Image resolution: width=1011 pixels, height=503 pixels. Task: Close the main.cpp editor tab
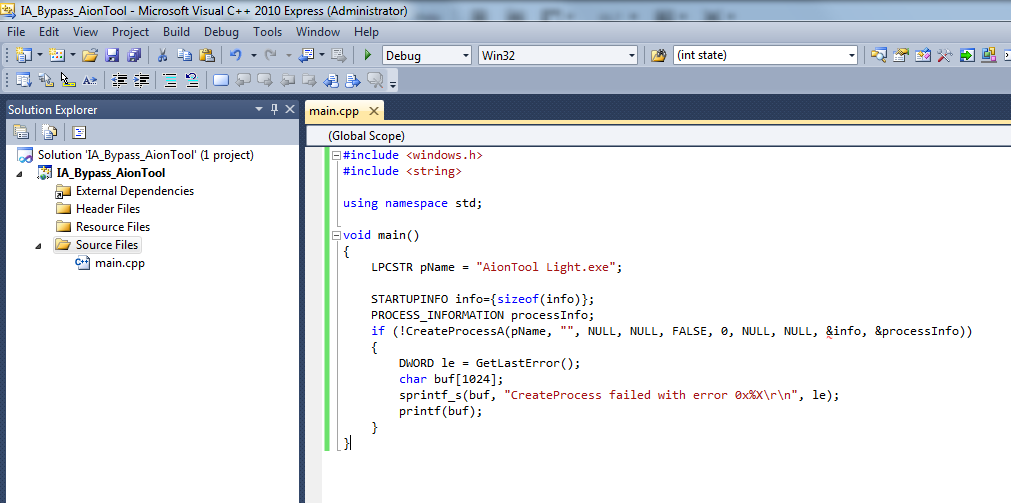(x=373, y=111)
